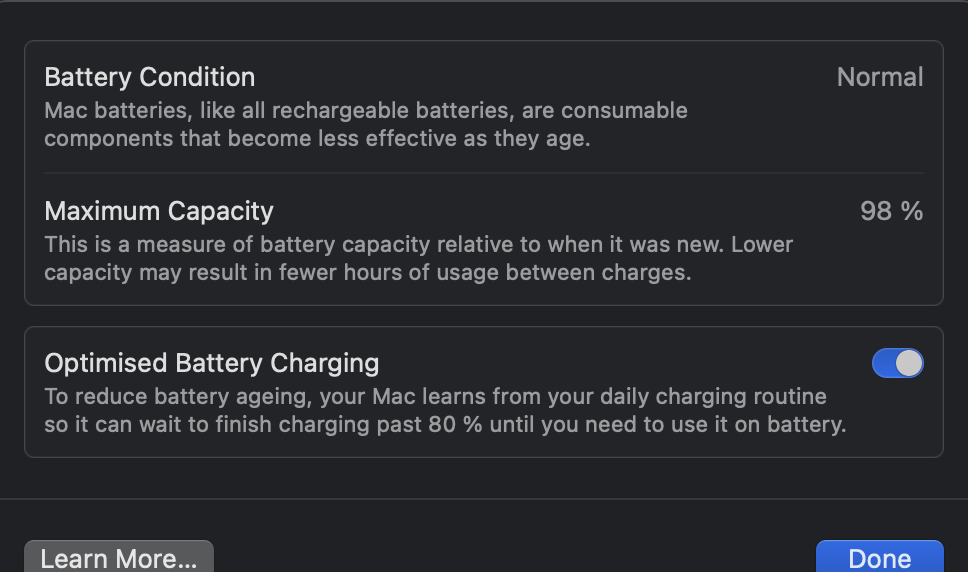Click the line "so it can wait to finish charging"
Viewport: 968px width, 572px height.
445,424
